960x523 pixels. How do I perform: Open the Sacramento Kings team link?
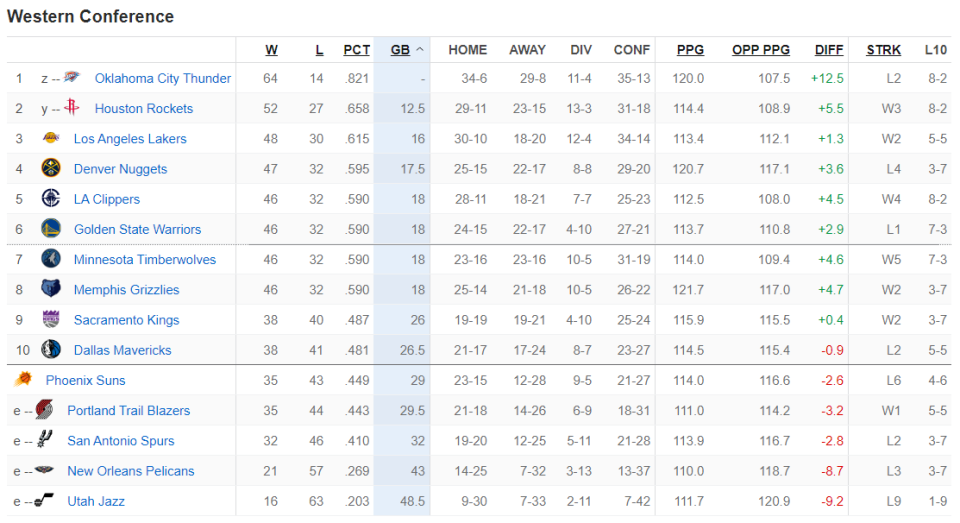[126, 320]
